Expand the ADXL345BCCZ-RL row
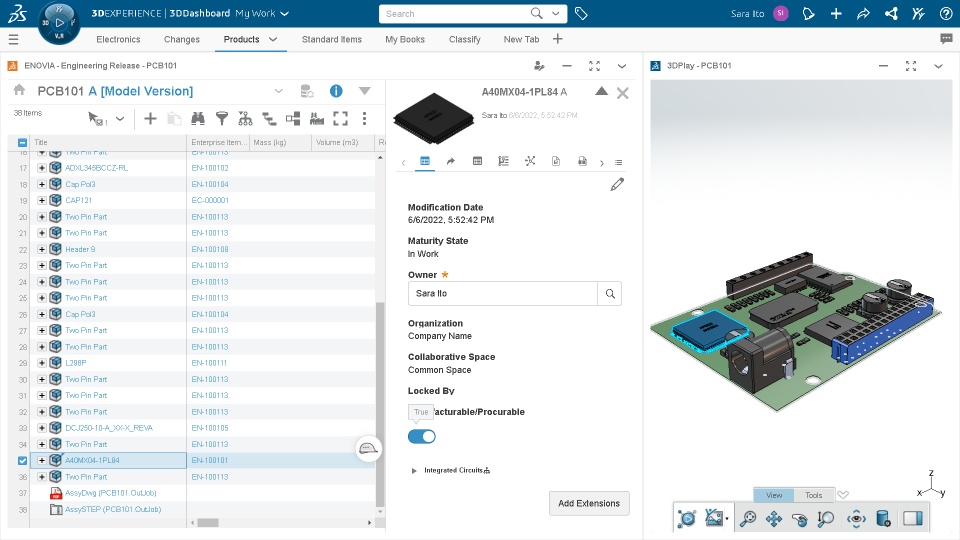Viewport: 960px width, 540px height. coord(42,168)
